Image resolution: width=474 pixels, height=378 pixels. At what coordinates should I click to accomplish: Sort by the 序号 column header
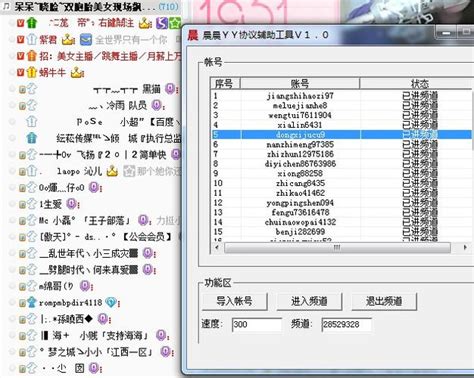click(225, 83)
